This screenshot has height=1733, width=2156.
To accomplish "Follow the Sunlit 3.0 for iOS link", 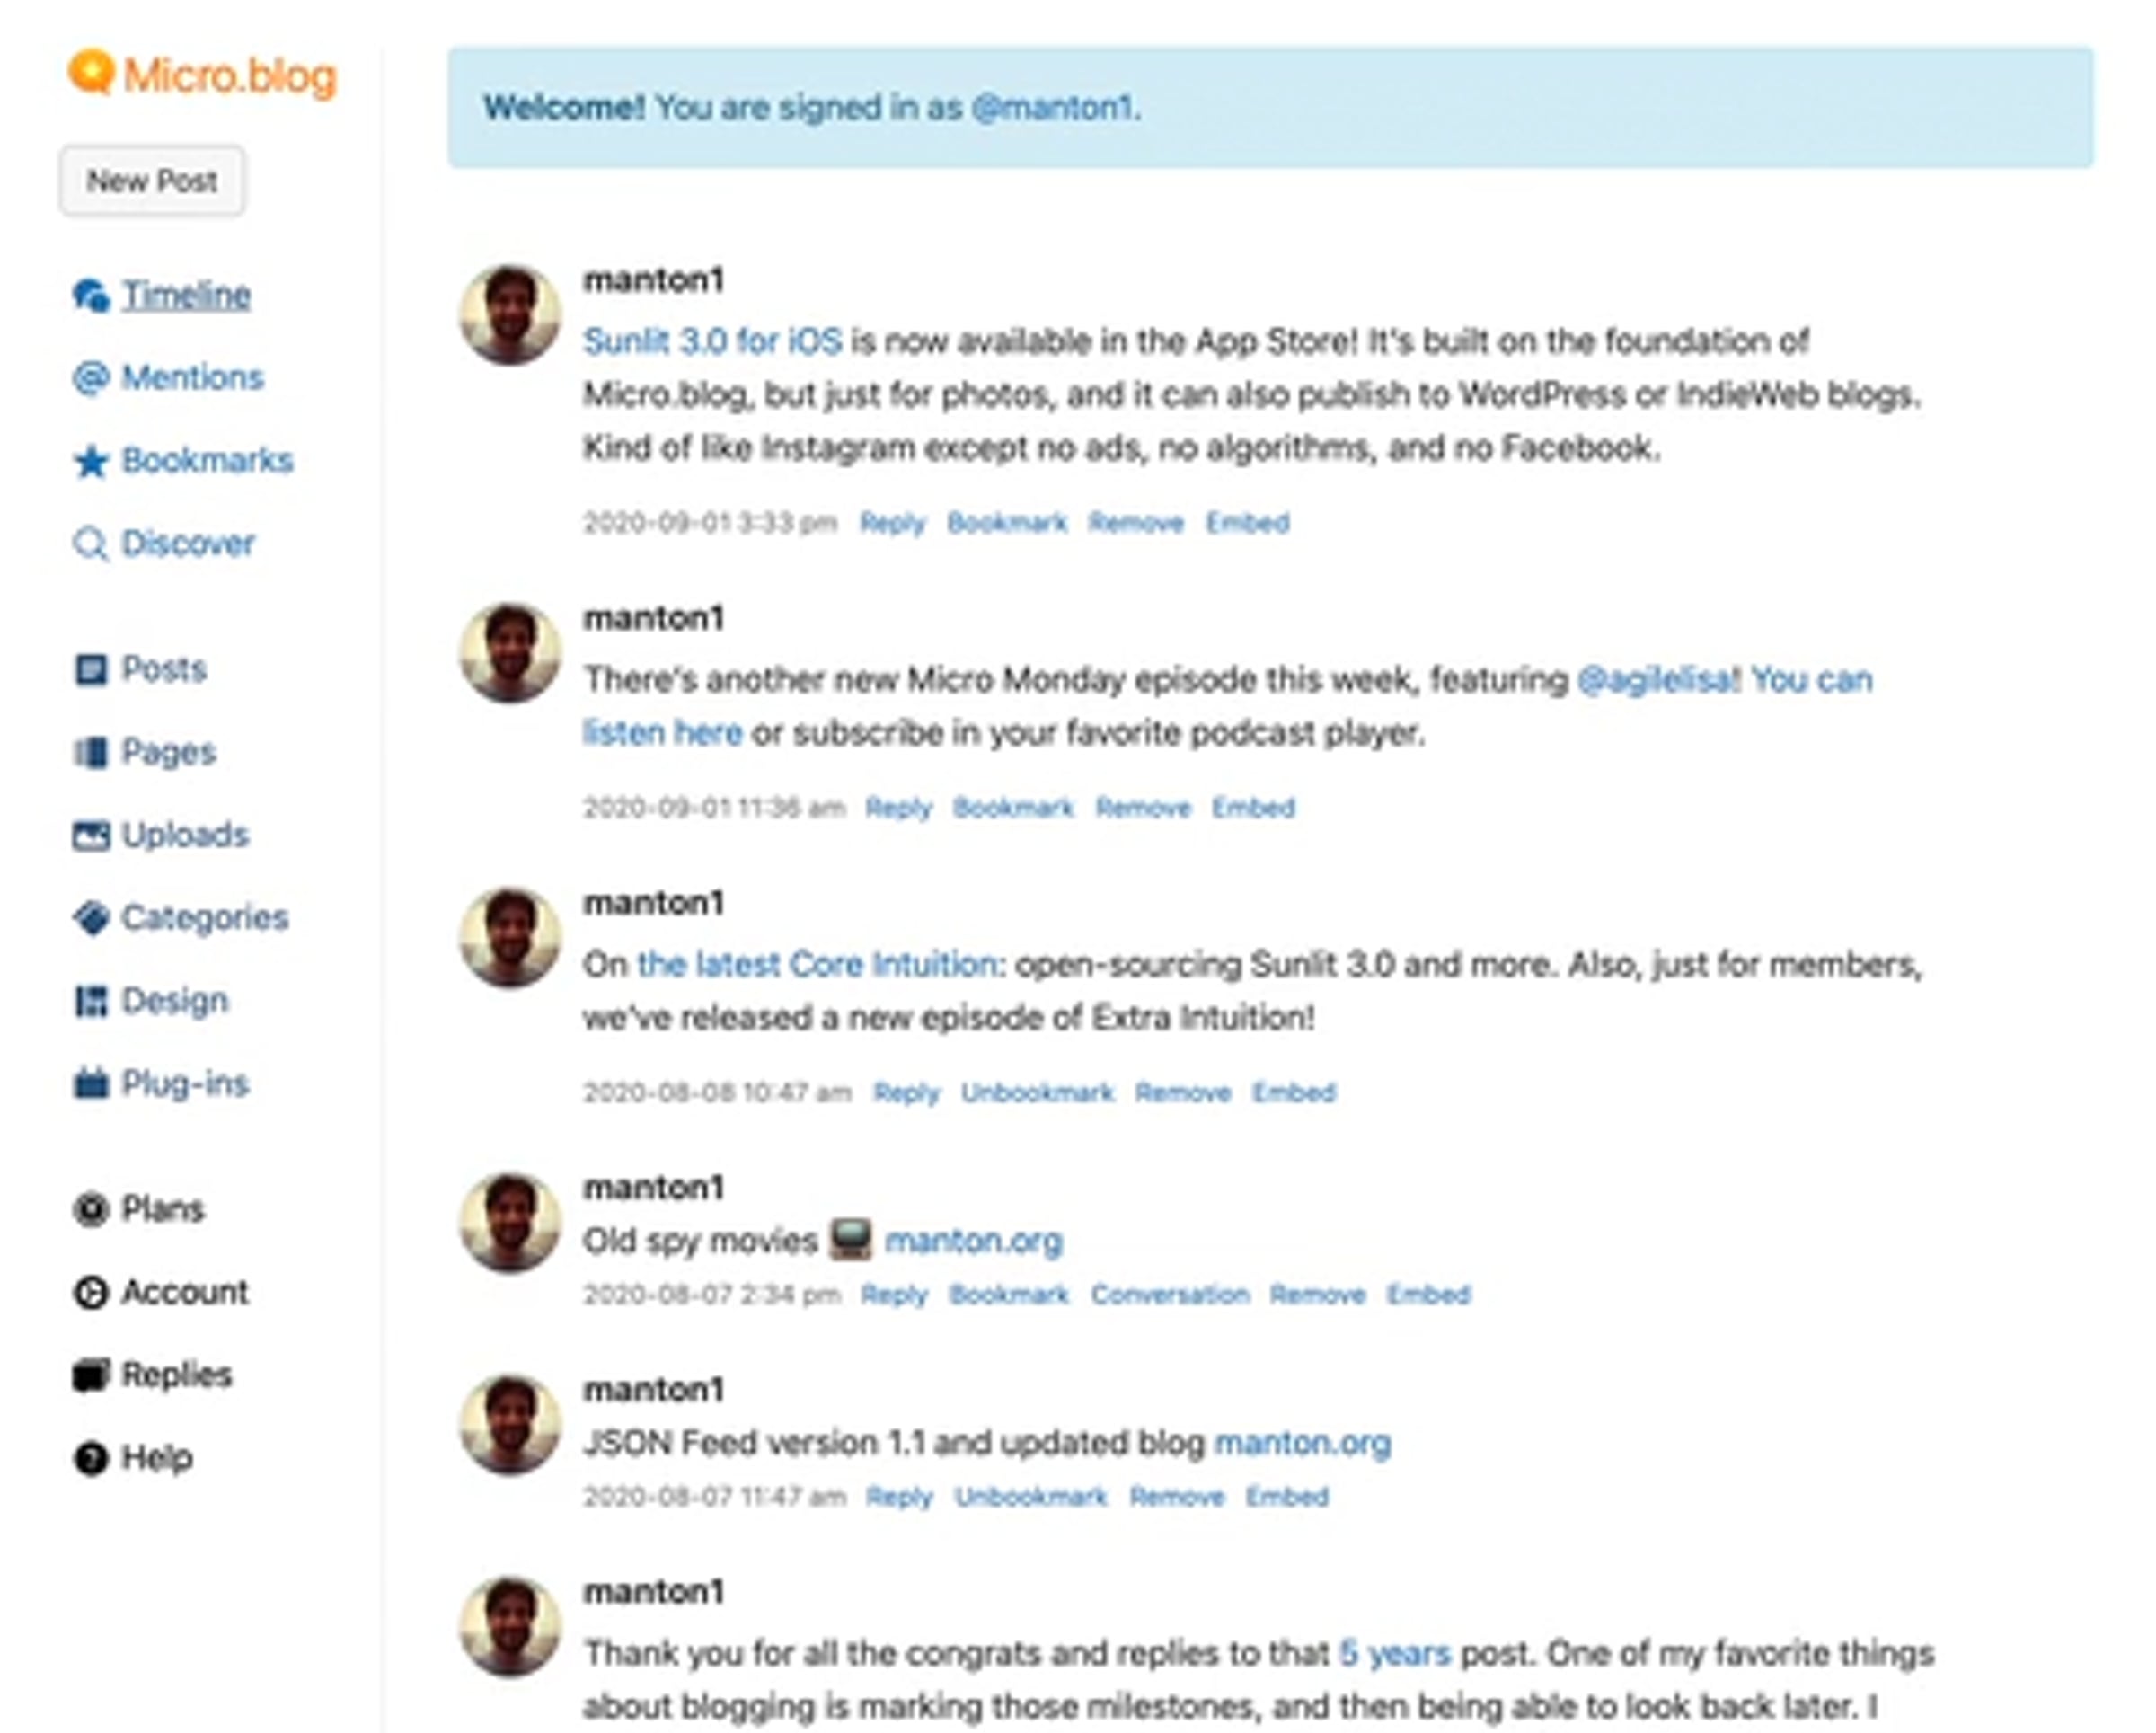I will pos(712,342).
